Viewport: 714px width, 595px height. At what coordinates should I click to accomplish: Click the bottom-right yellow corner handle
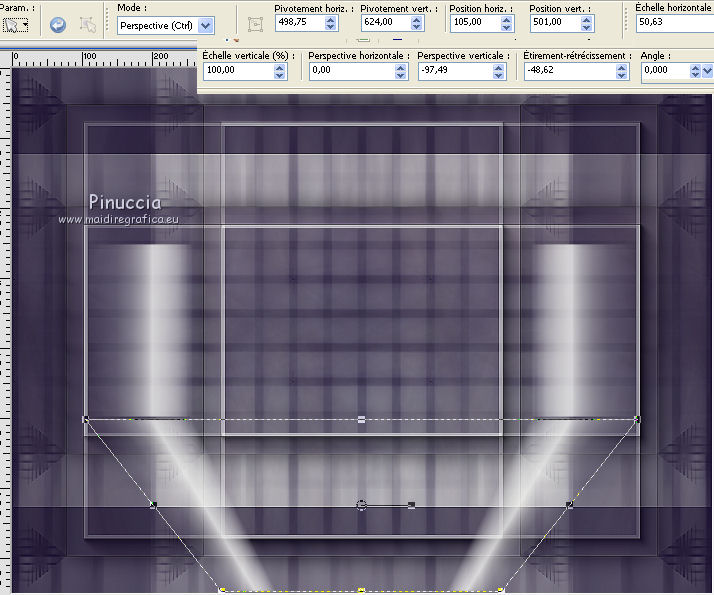pos(500,590)
